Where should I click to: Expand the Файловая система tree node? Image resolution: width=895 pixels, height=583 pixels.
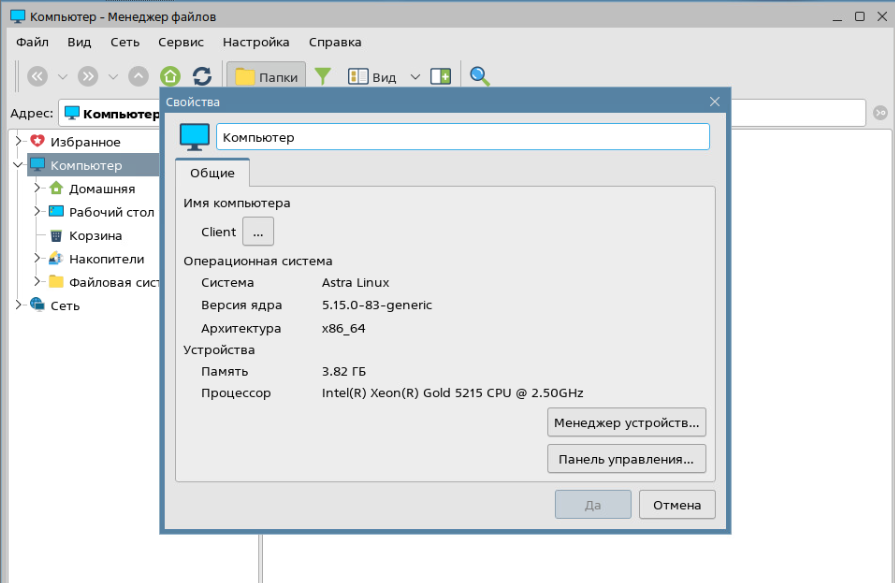pyautogui.click(x=37, y=282)
